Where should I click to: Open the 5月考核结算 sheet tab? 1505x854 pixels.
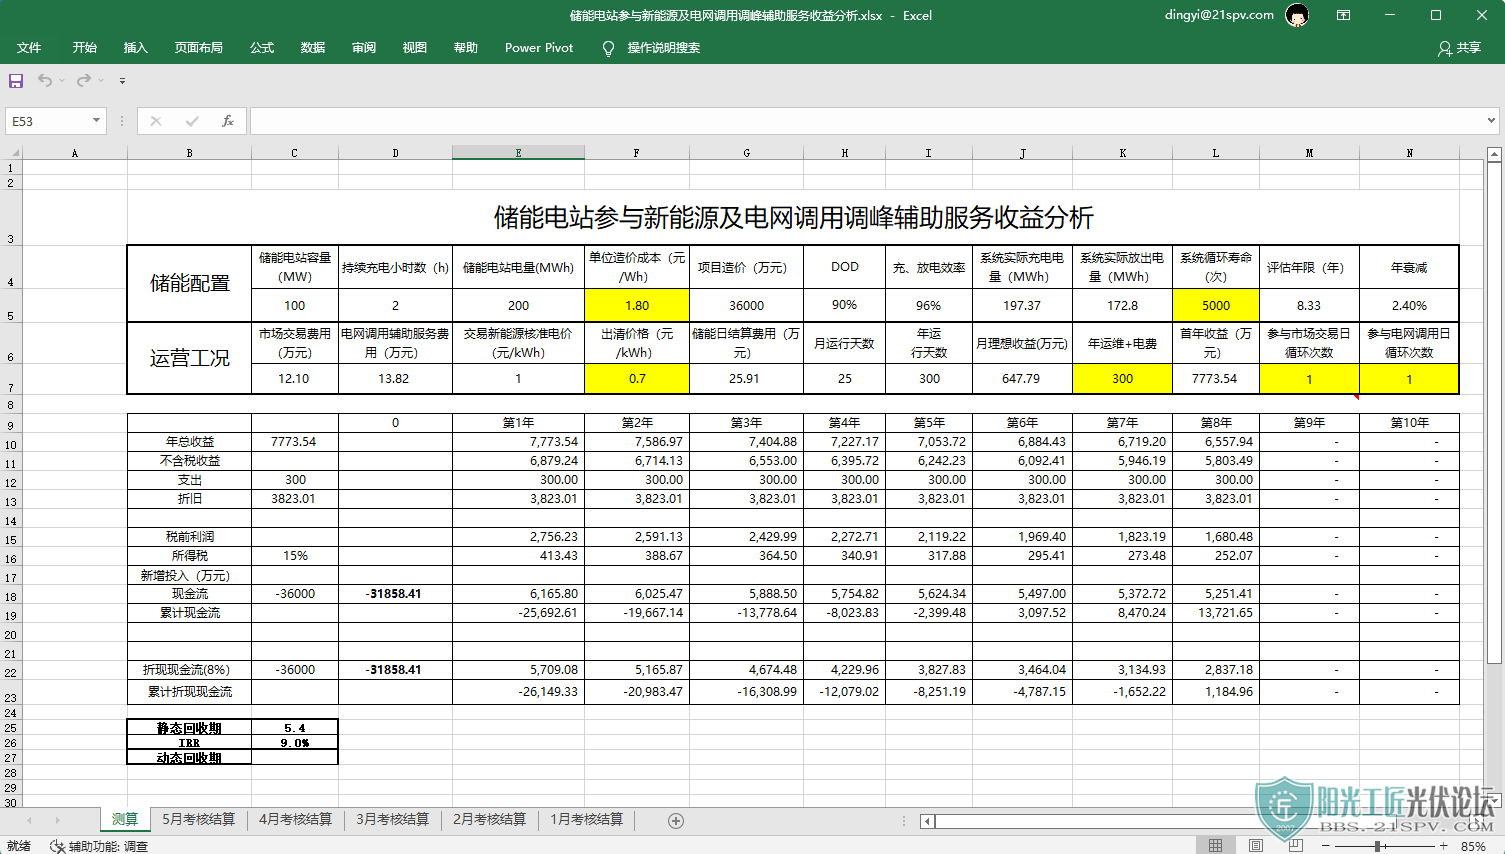(199, 820)
